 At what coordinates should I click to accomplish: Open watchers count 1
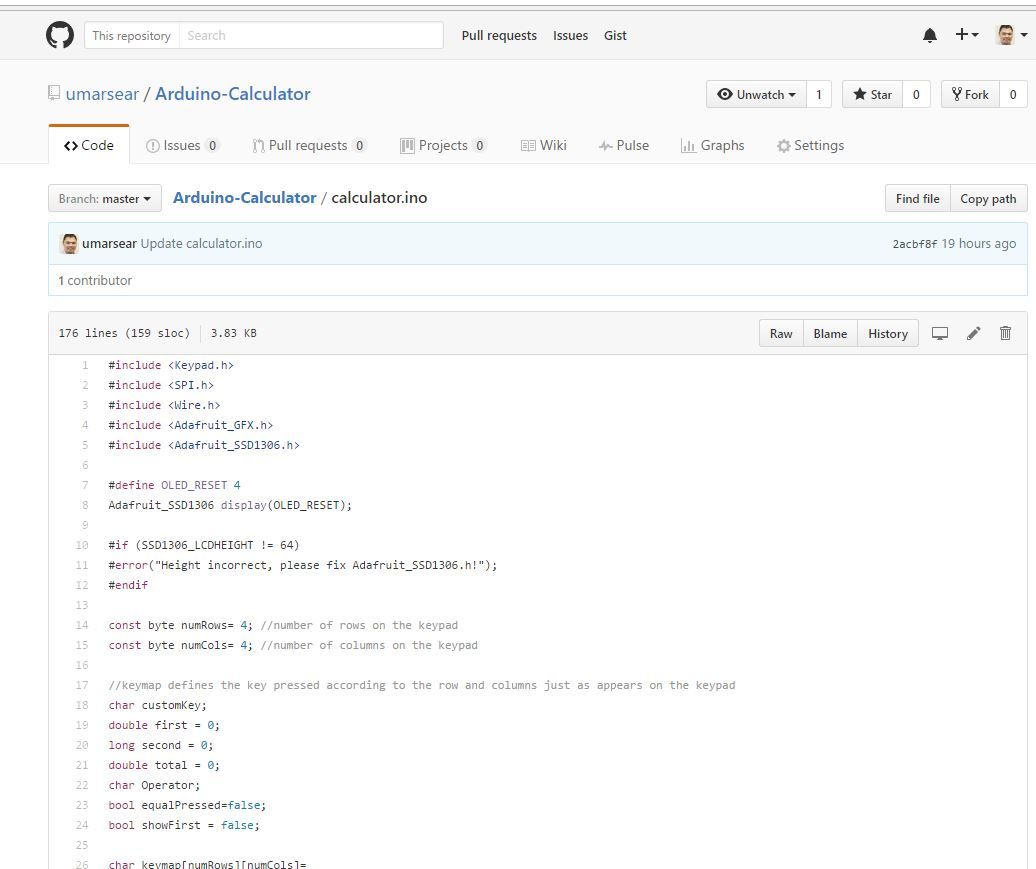coord(819,94)
